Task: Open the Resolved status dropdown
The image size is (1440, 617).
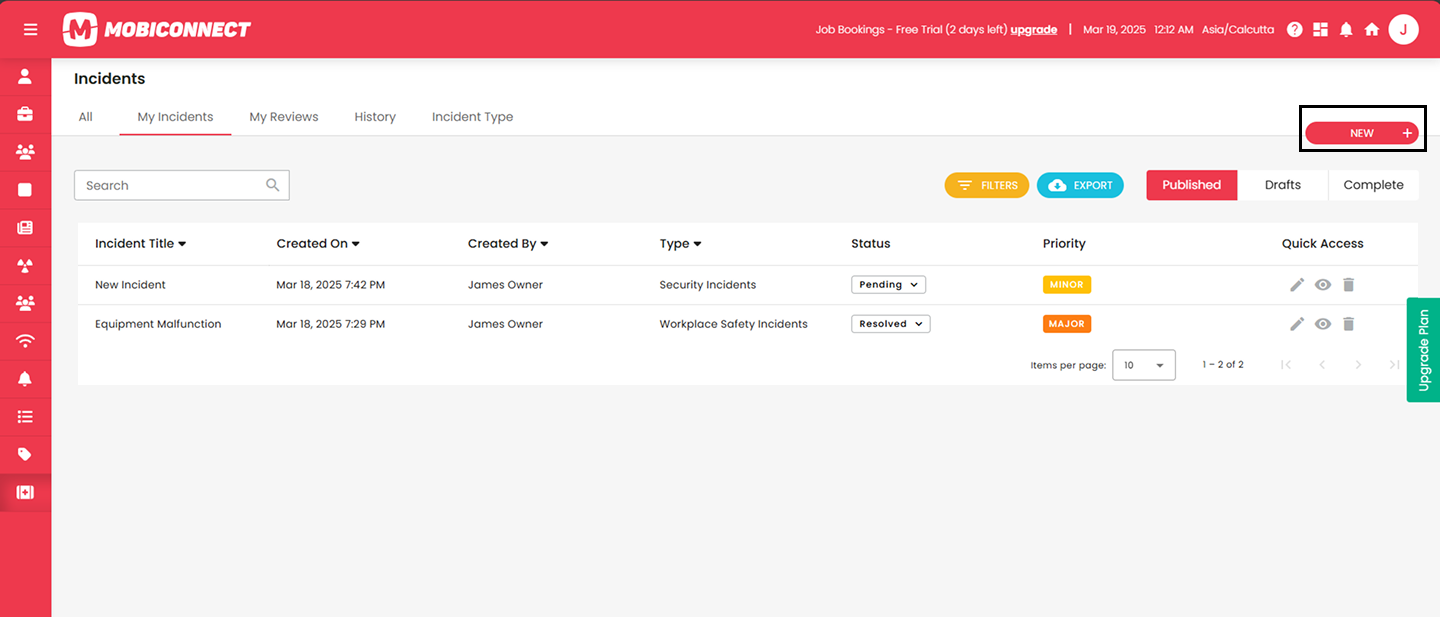Action: (x=890, y=323)
